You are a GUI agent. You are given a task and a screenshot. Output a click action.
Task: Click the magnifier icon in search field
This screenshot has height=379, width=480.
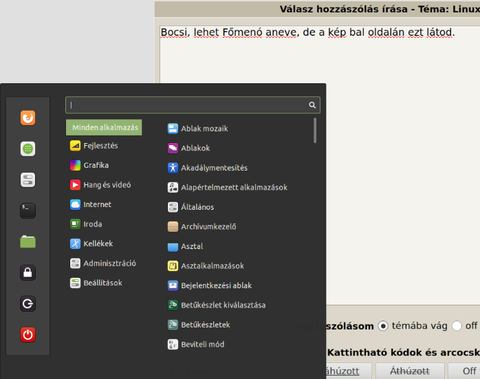(x=312, y=105)
